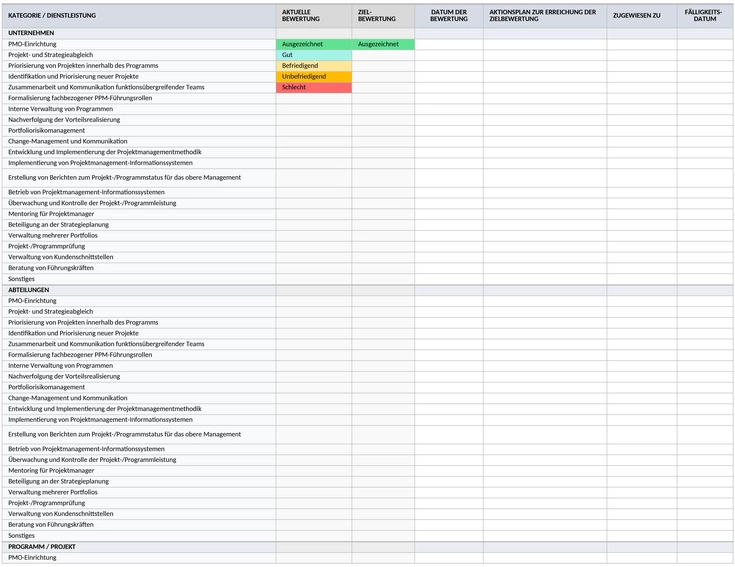Select the orange 'Unbefriedigend' rating cell

[x=314, y=76]
